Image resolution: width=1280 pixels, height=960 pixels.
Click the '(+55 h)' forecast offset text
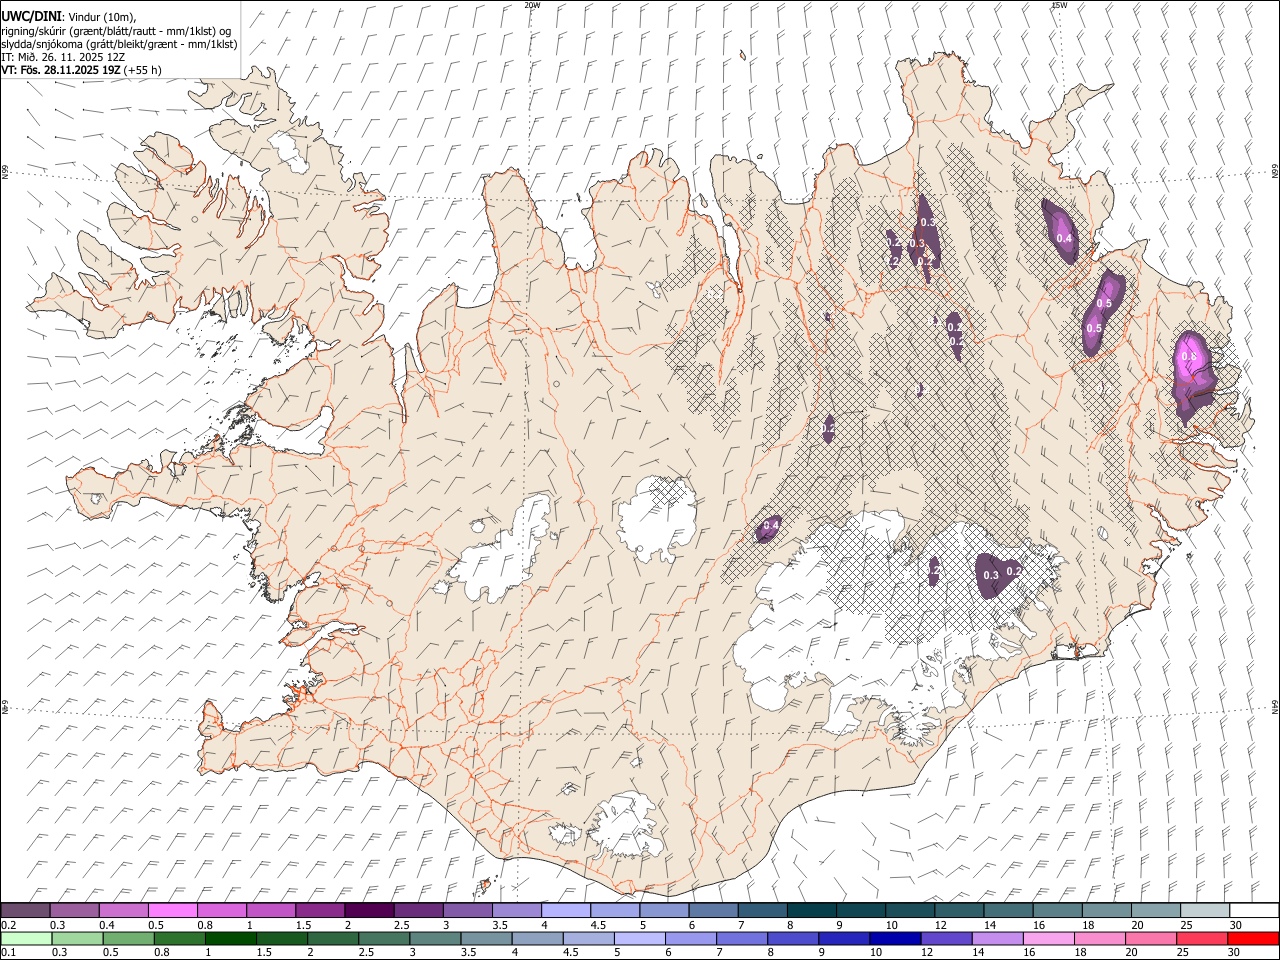(143, 70)
